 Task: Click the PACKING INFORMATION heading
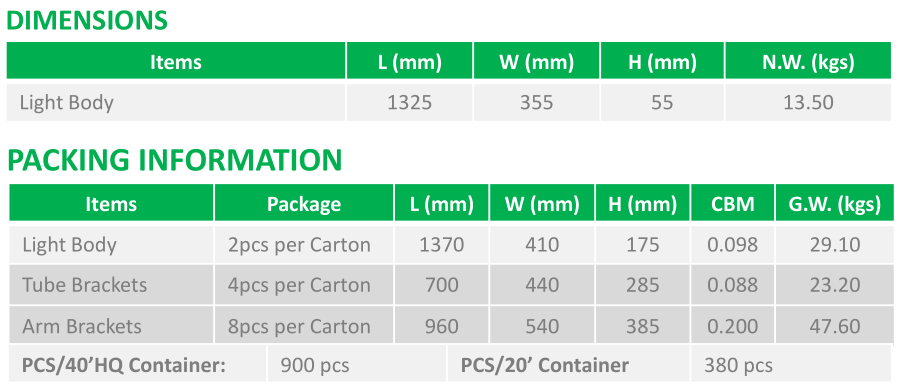(x=175, y=160)
